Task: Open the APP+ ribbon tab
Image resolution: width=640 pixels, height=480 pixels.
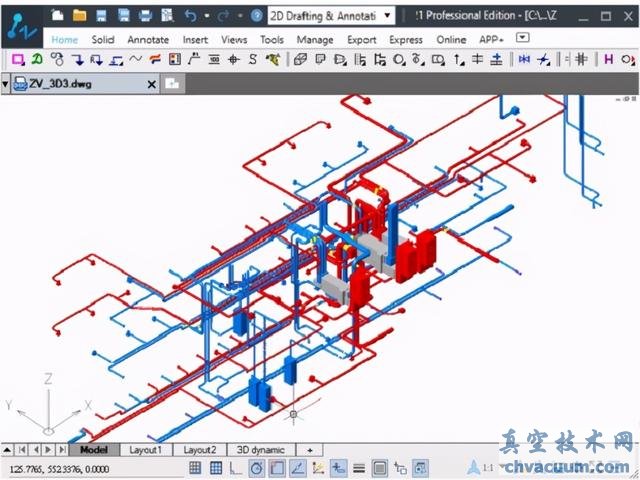Action: (x=491, y=40)
